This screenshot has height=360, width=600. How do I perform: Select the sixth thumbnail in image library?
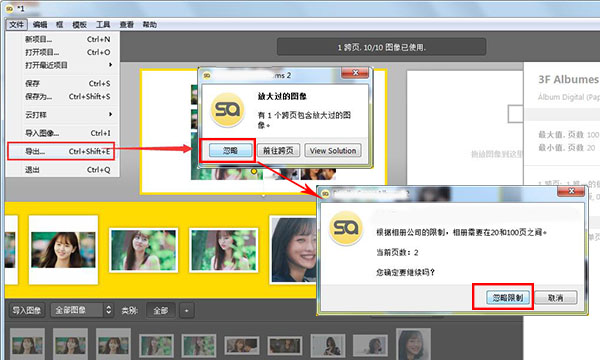241,345
